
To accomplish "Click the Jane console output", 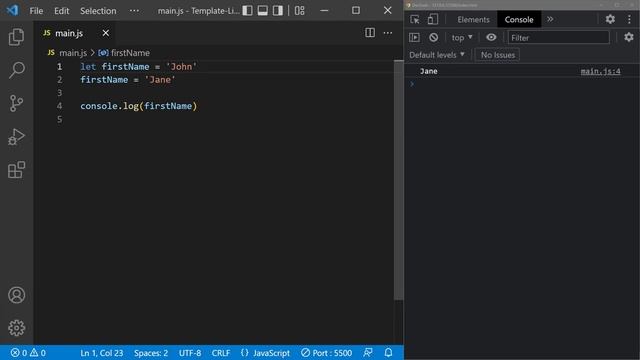I will [x=429, y=71].
